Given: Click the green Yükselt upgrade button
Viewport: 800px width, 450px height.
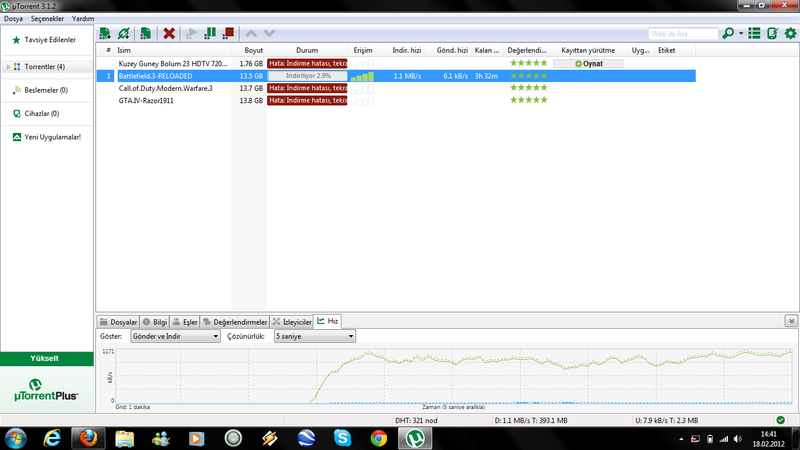Looking at the screenshot, I should pyautogui.click(x=47, y=359).
